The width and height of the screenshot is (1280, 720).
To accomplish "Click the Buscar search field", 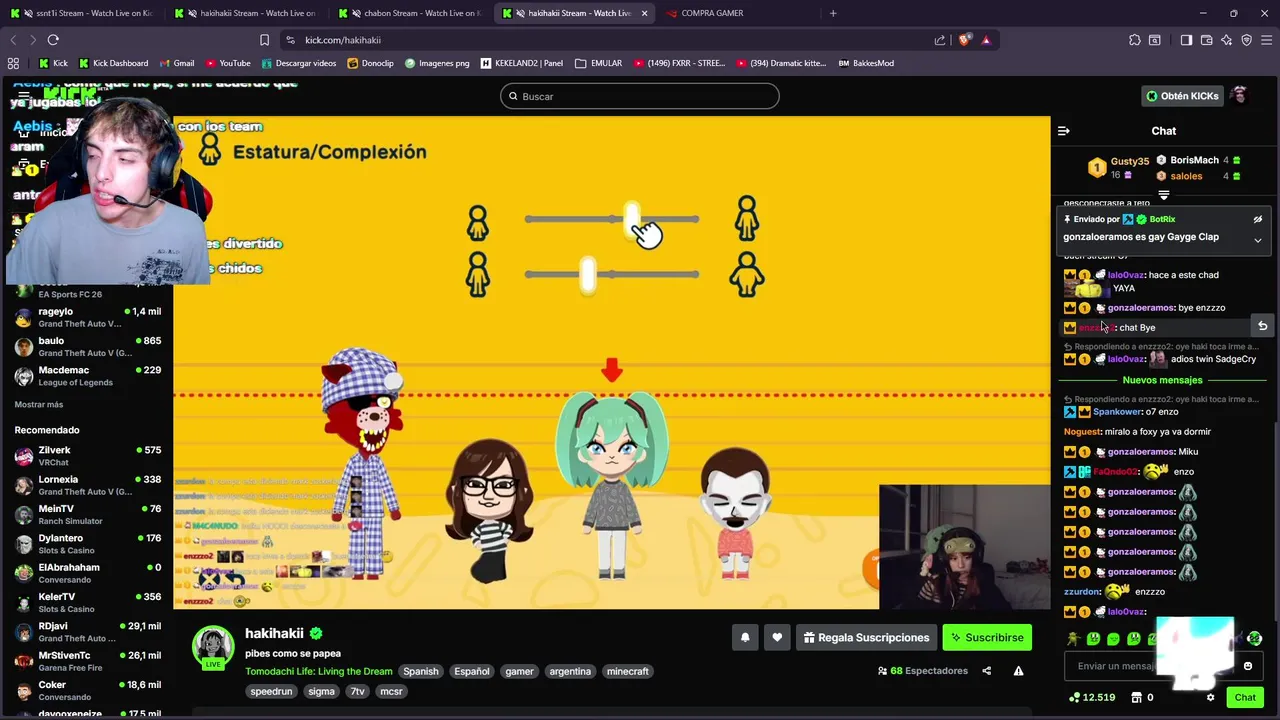I will tap(640, 96).
